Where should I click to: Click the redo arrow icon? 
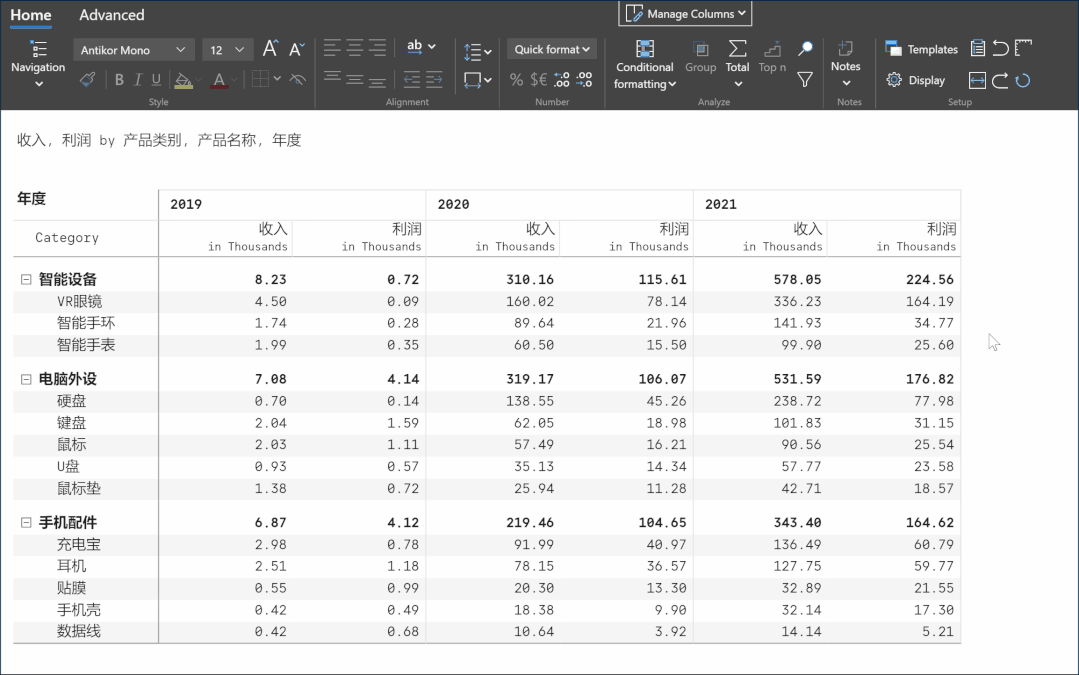tap(1001, 81)
